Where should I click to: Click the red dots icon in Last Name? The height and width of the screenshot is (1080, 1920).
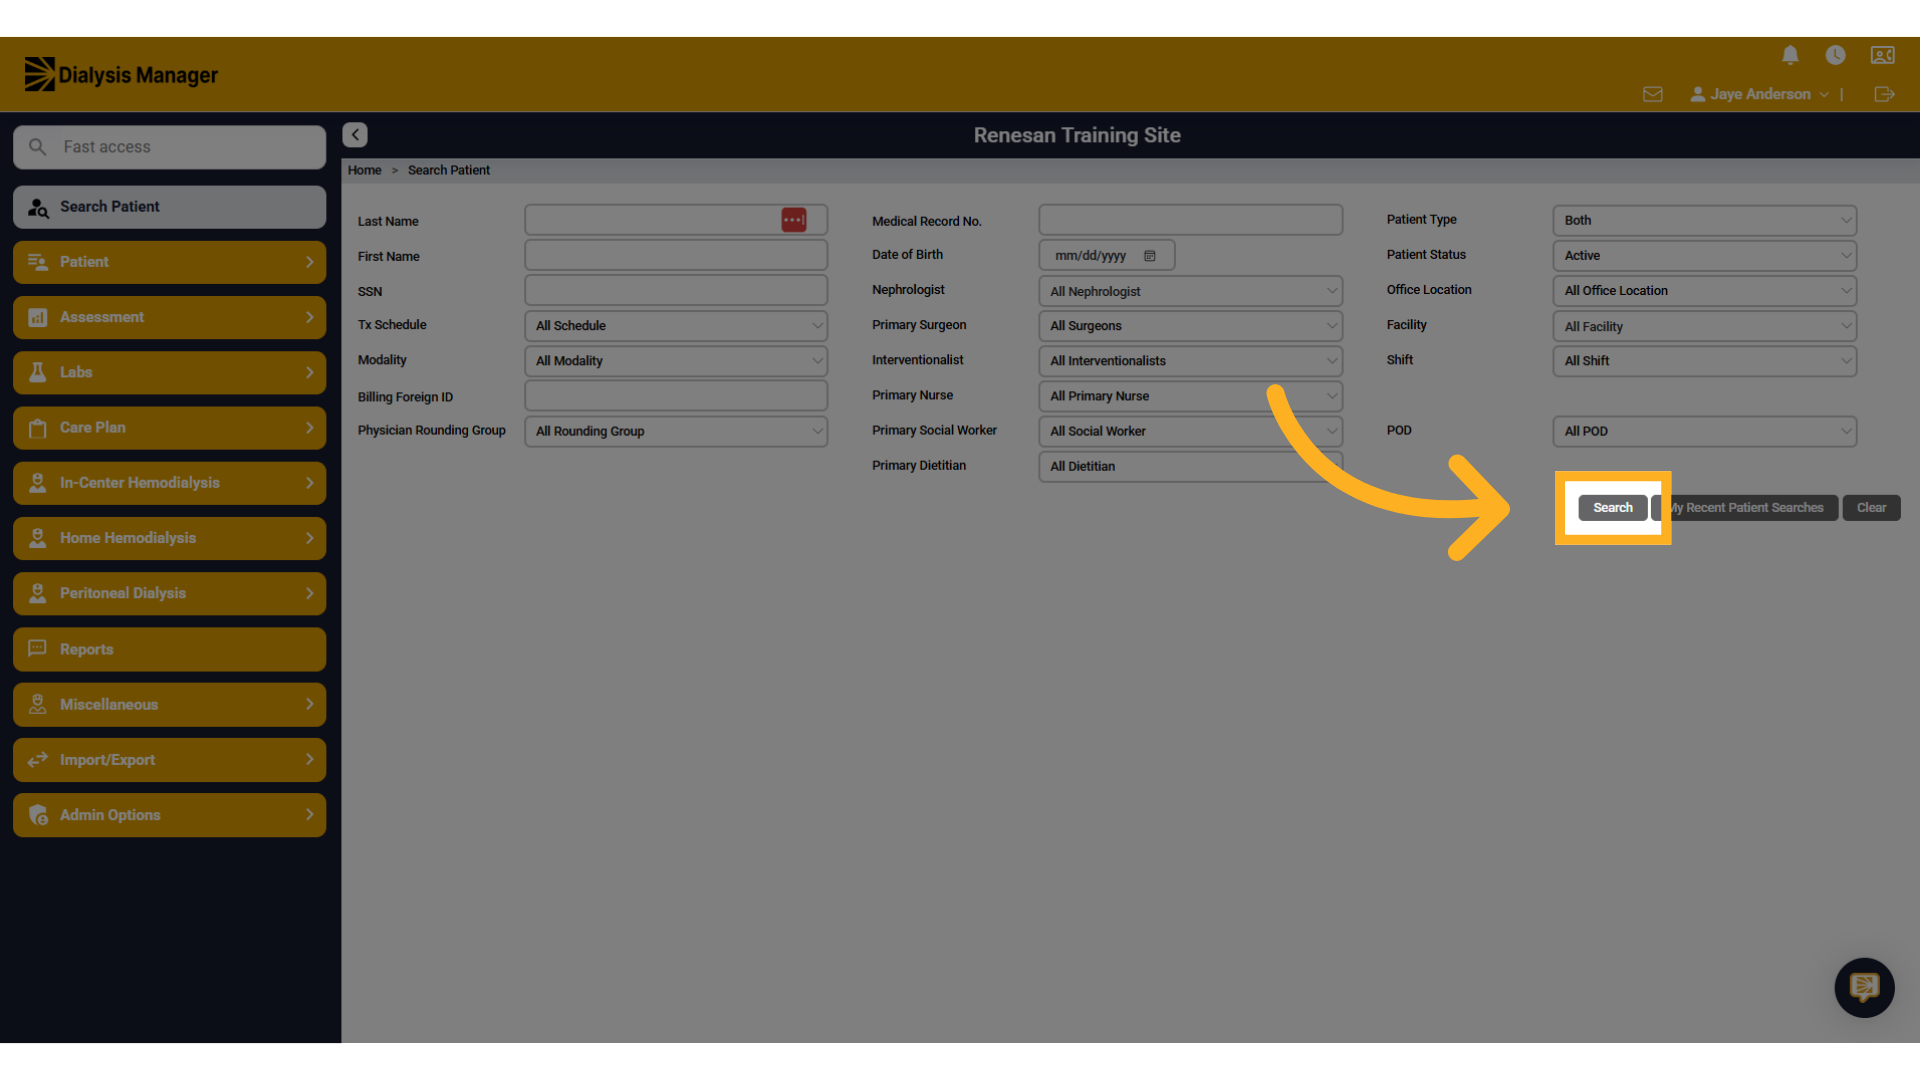[x=794, y=220]
